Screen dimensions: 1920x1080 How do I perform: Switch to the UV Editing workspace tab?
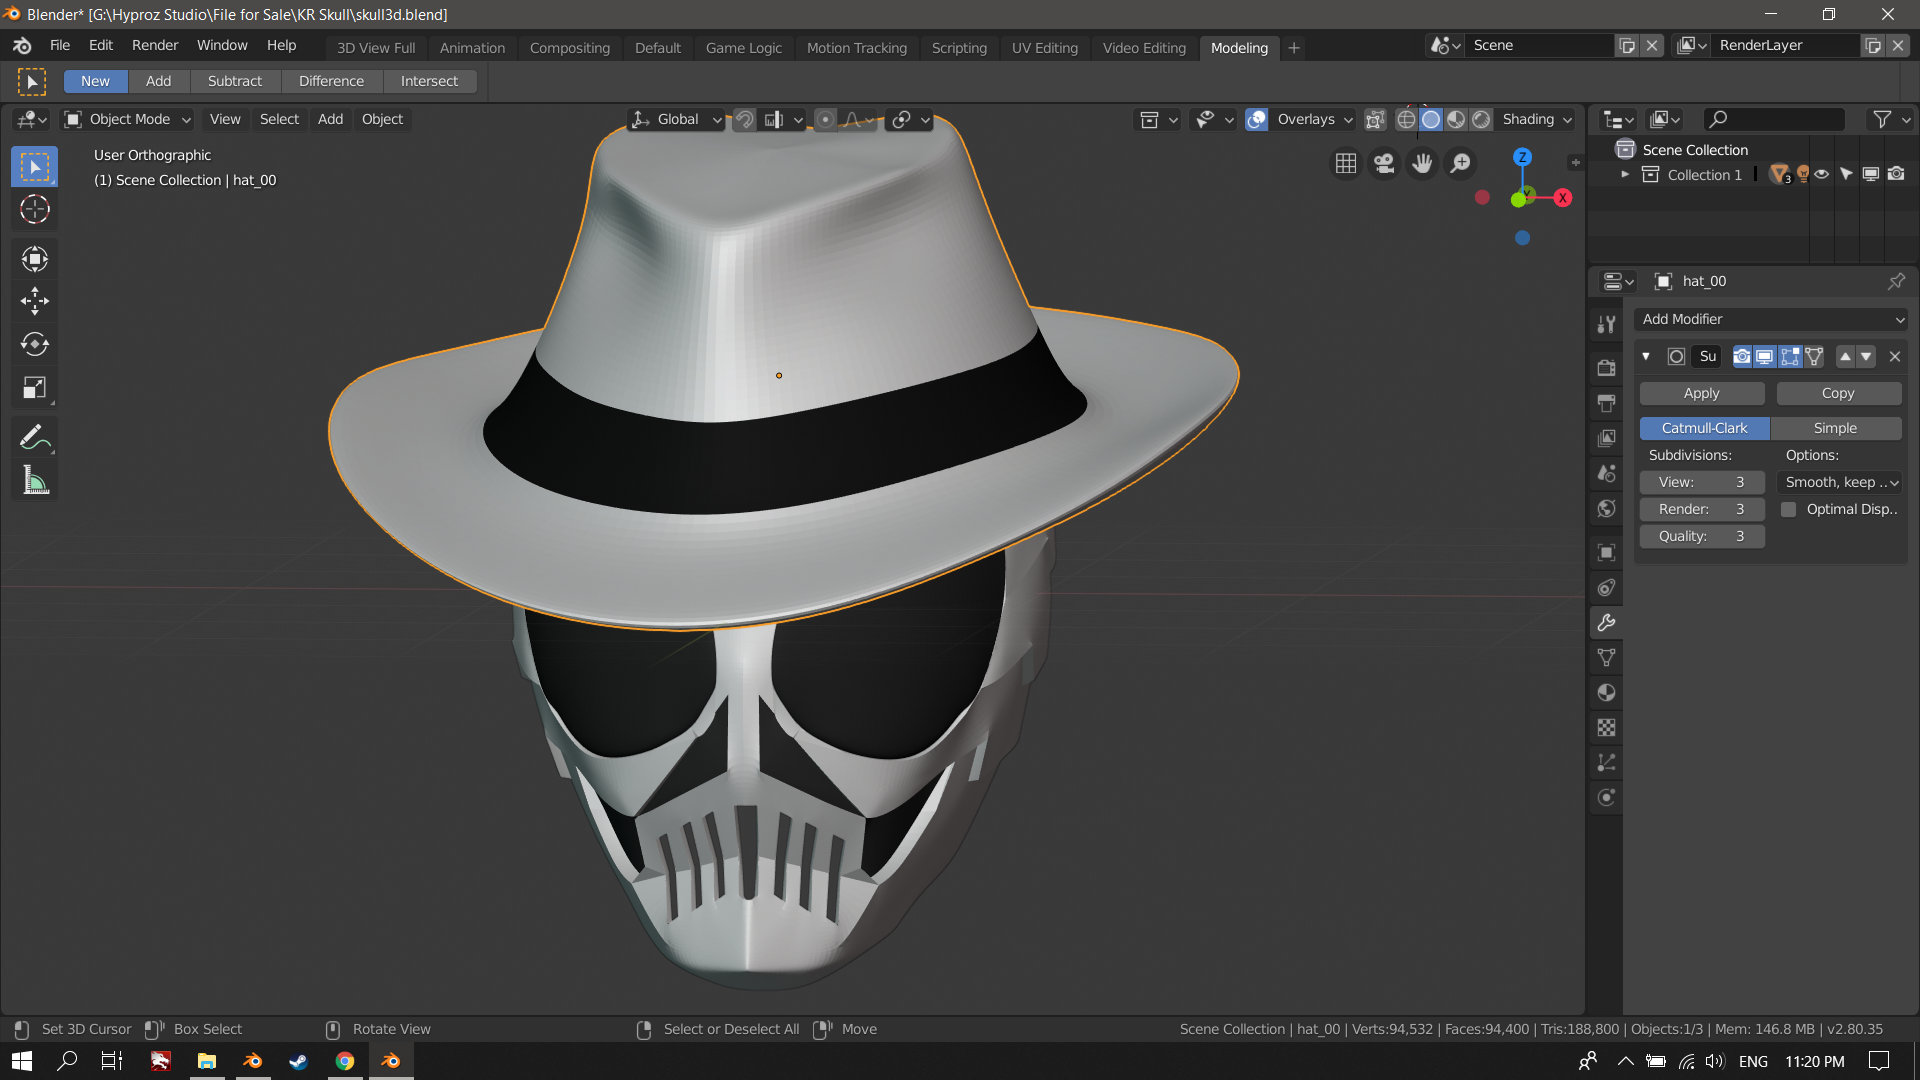click(x=1044, y=47)
